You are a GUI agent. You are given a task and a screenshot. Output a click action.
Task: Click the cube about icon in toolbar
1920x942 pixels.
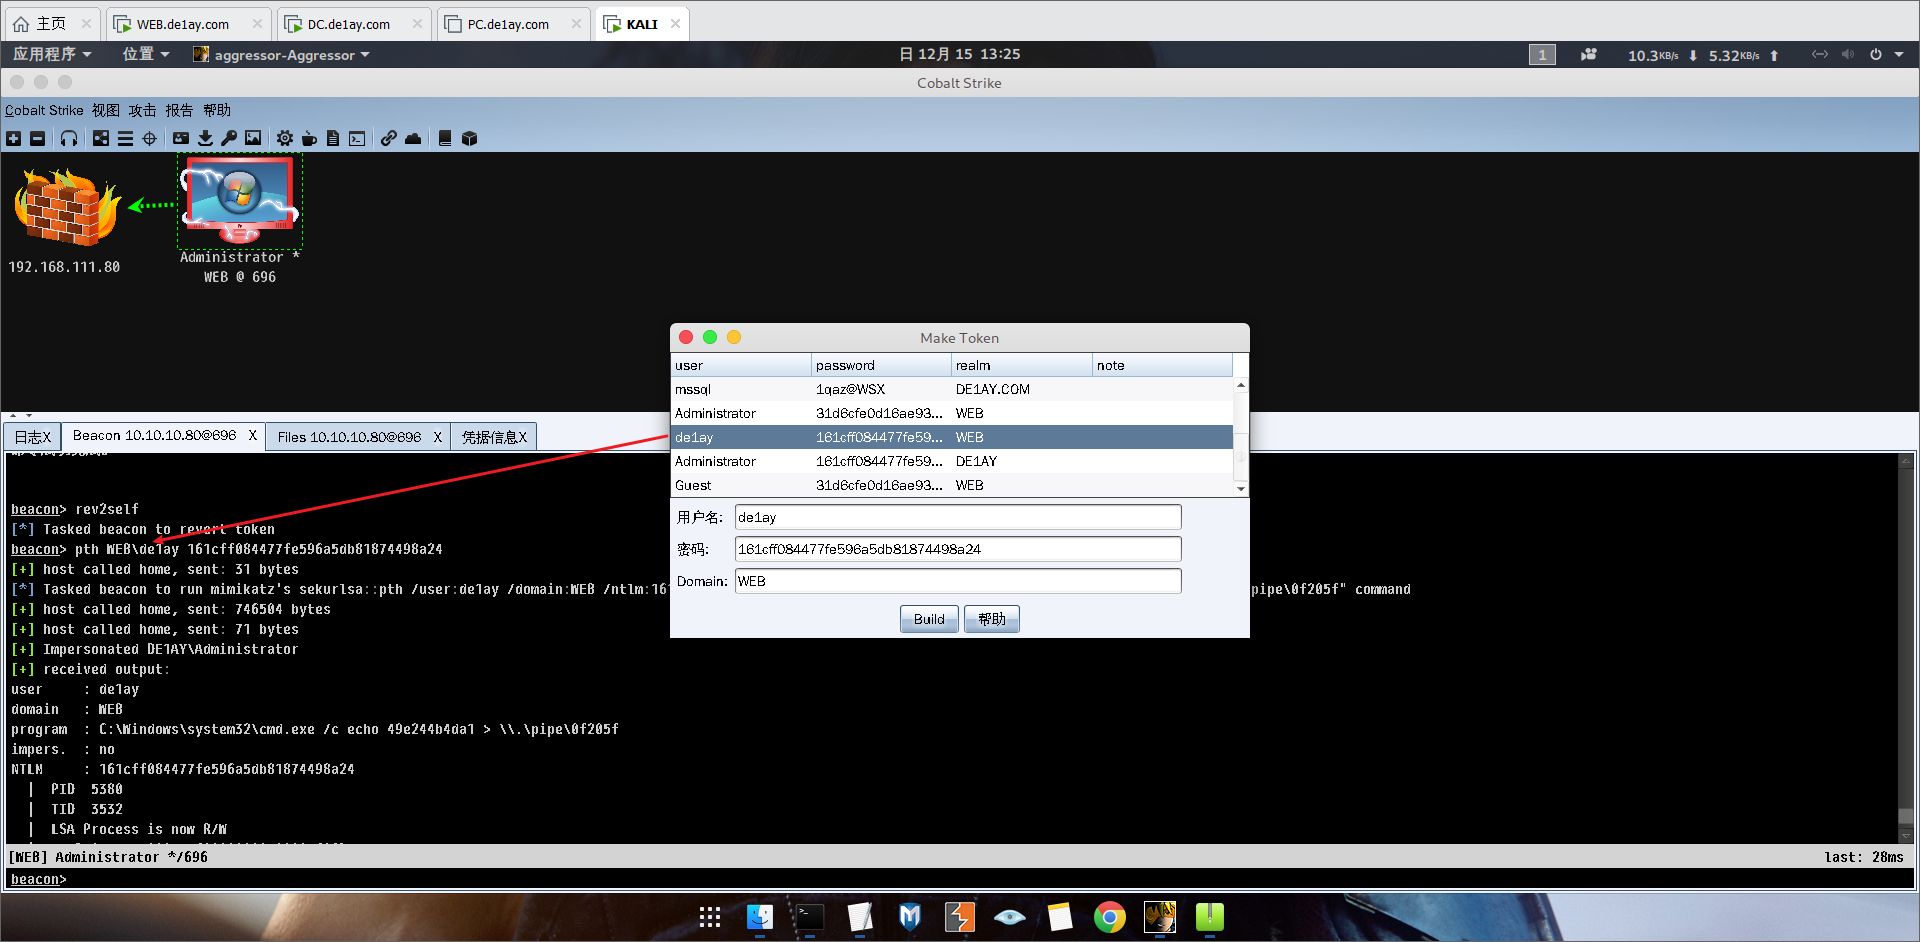pos(470,139)
